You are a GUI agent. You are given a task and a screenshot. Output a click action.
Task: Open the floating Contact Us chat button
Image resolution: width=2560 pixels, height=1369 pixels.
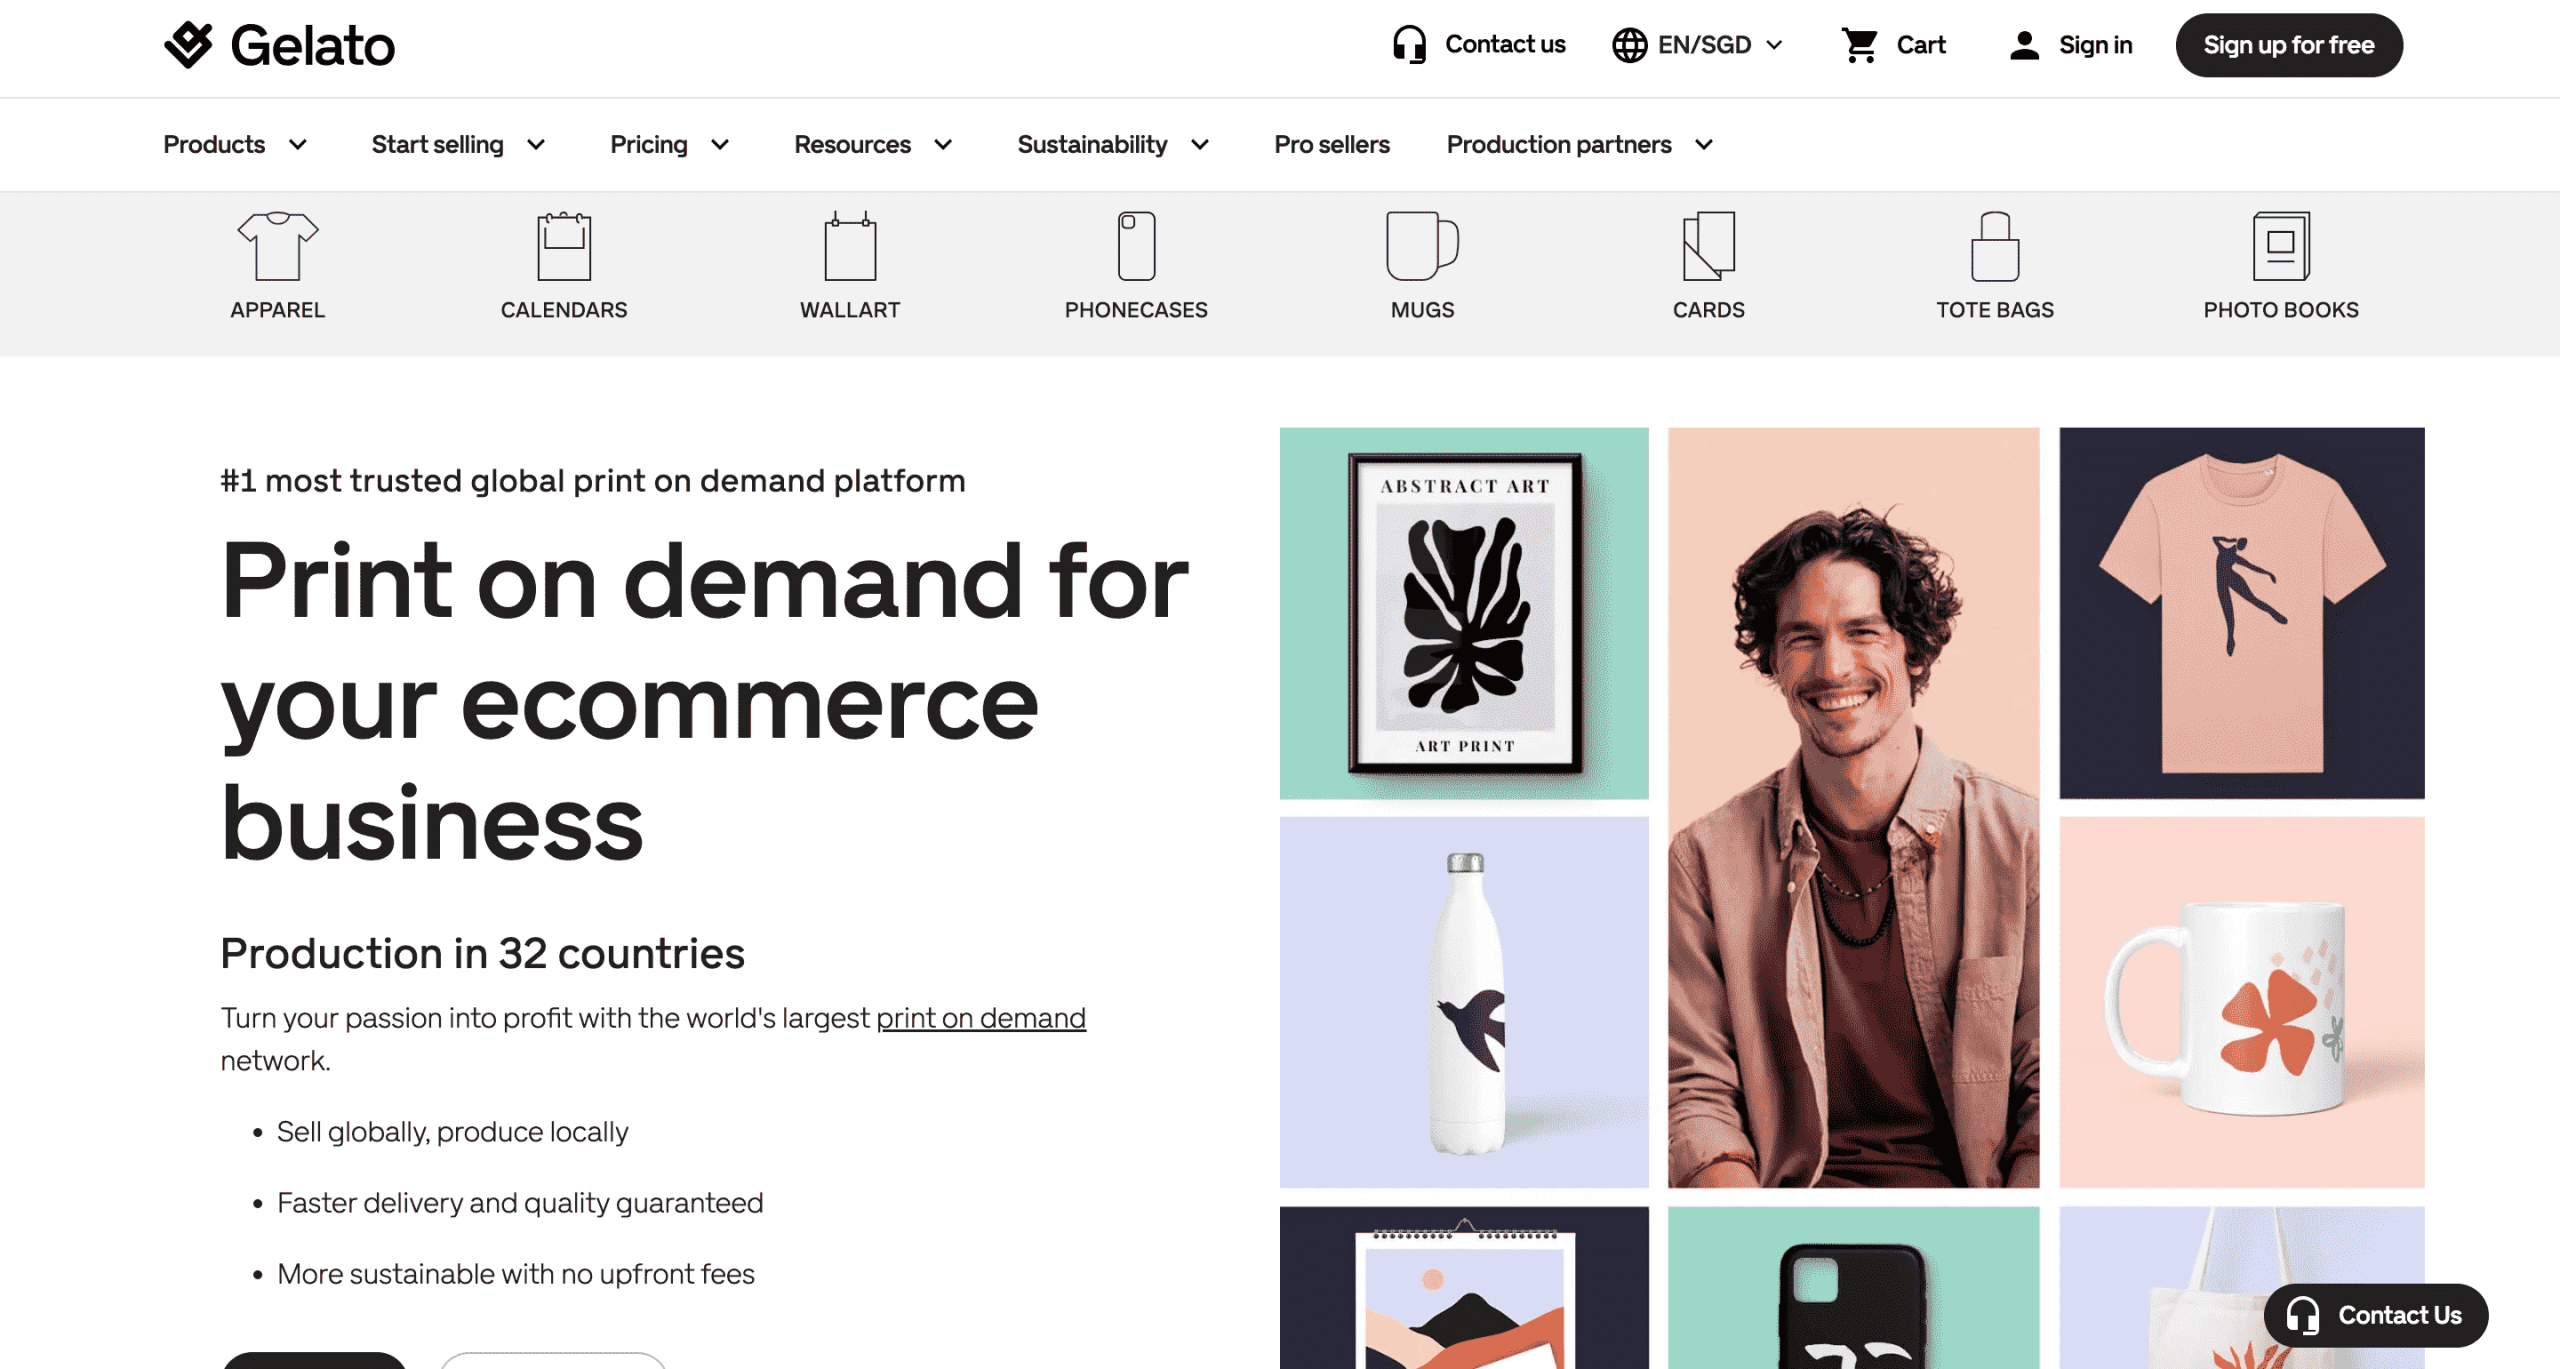coord(2375,1315)
